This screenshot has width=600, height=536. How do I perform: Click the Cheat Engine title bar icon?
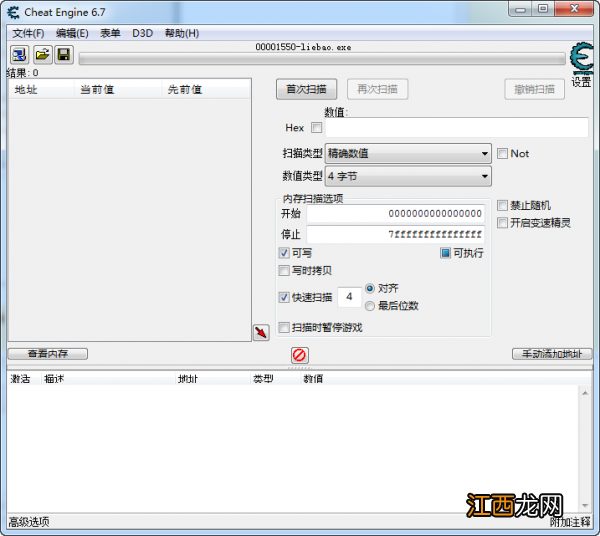click(x=13, y=13)
